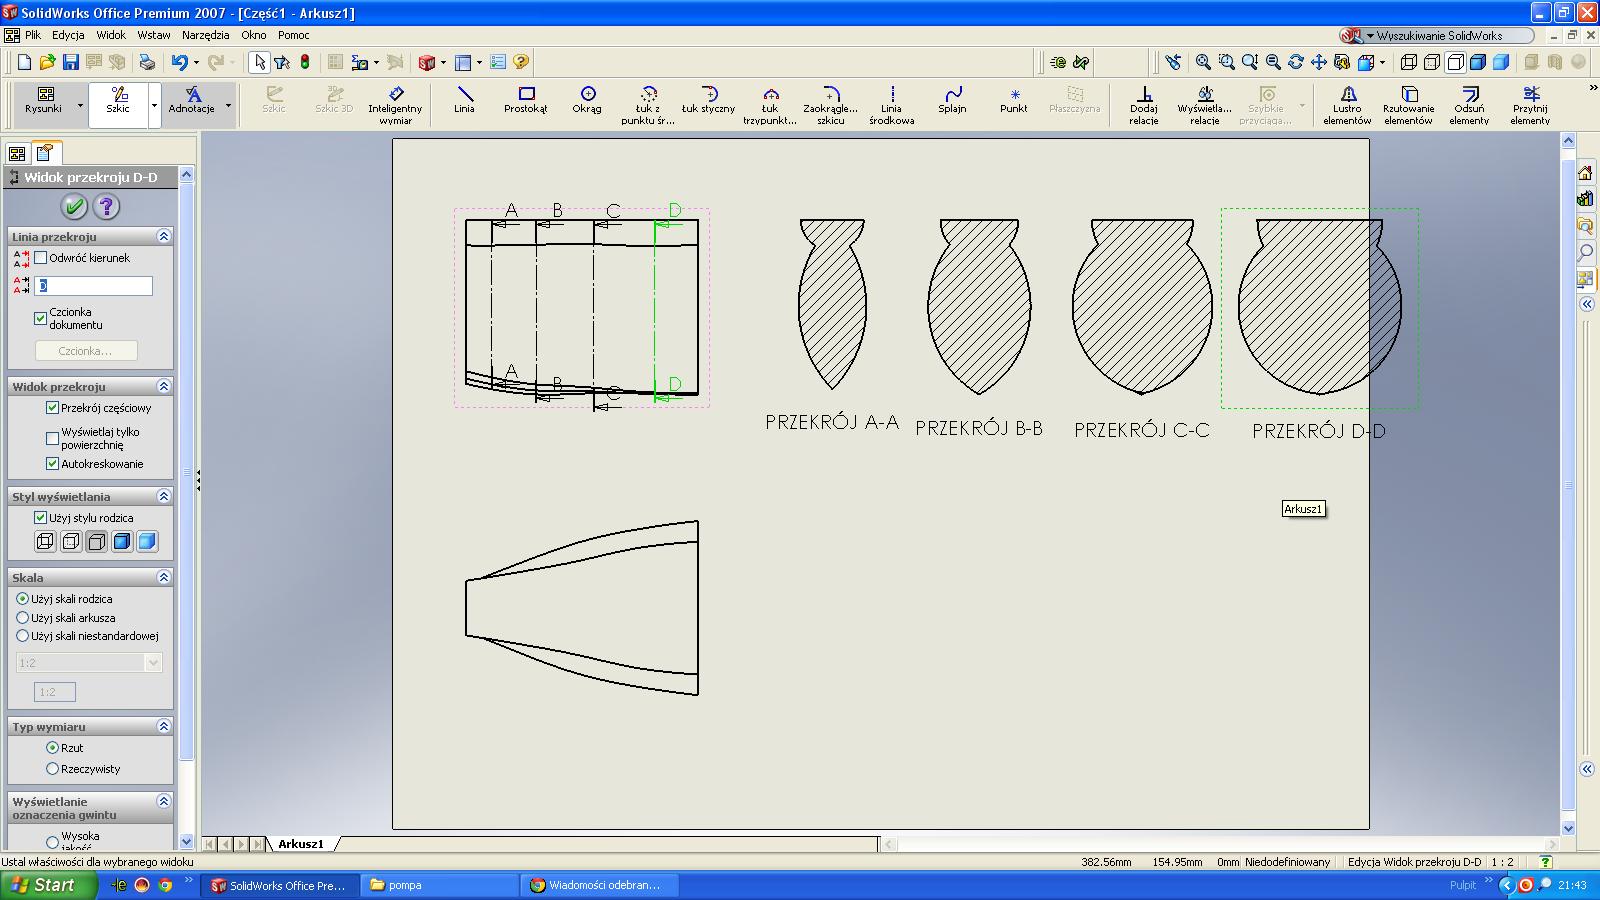Click the Save icon in toolbar
1600x900 pixels.
pos(71,62)
